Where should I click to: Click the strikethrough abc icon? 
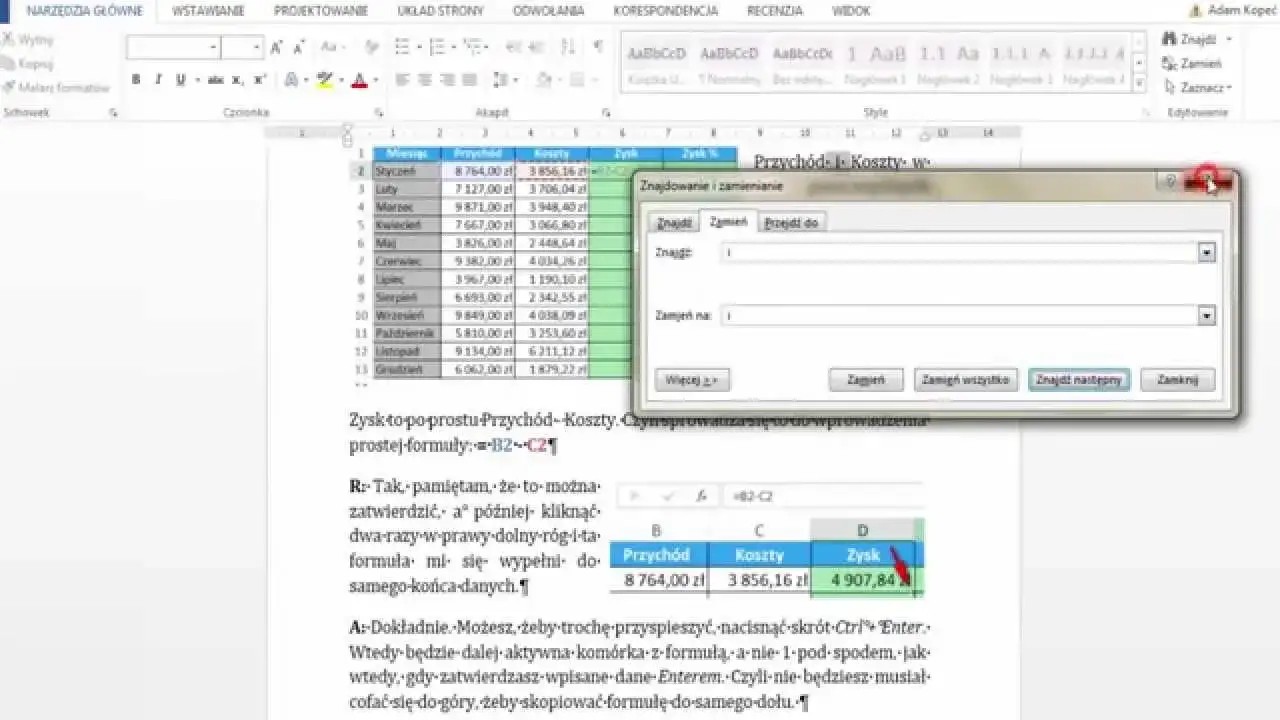pyautogui.click(x=215, y=80)
